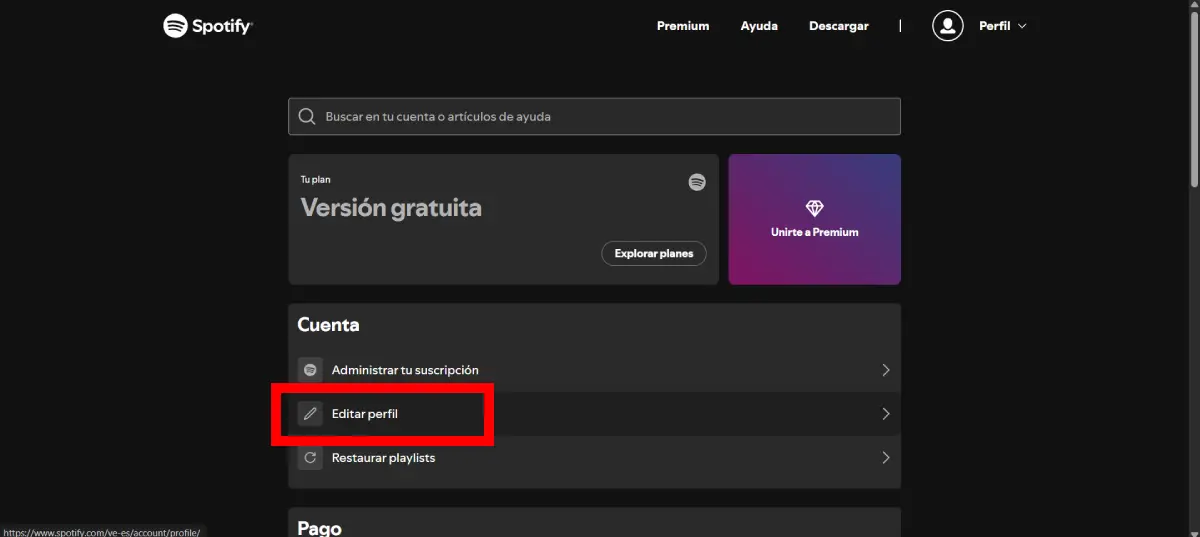This screenshot has width=1200, height=537.
Task: Expand the Perfil dropdown chevron
Action: tap(1022, 26)
